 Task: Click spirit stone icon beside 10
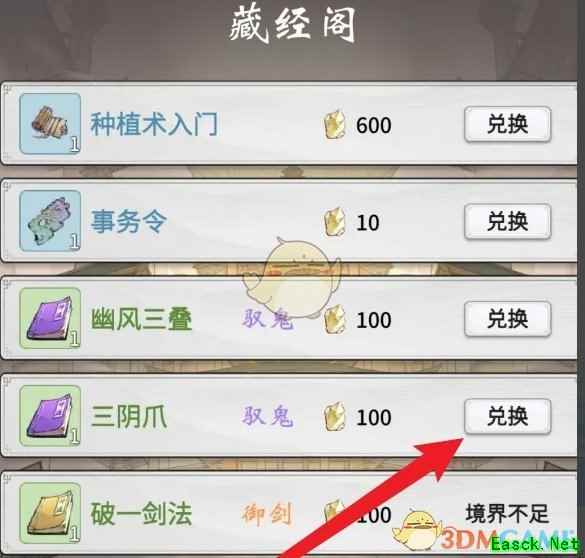(x=334, y=222)
